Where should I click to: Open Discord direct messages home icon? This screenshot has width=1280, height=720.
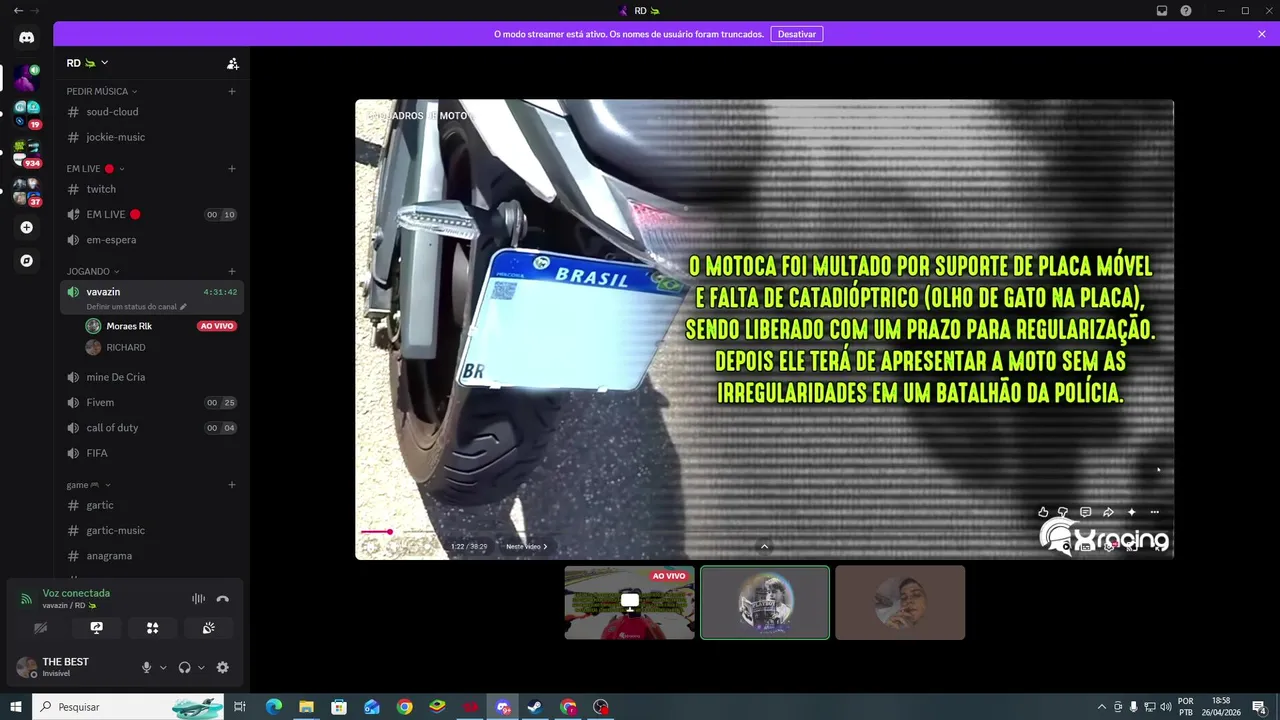[x=27, y=38]
